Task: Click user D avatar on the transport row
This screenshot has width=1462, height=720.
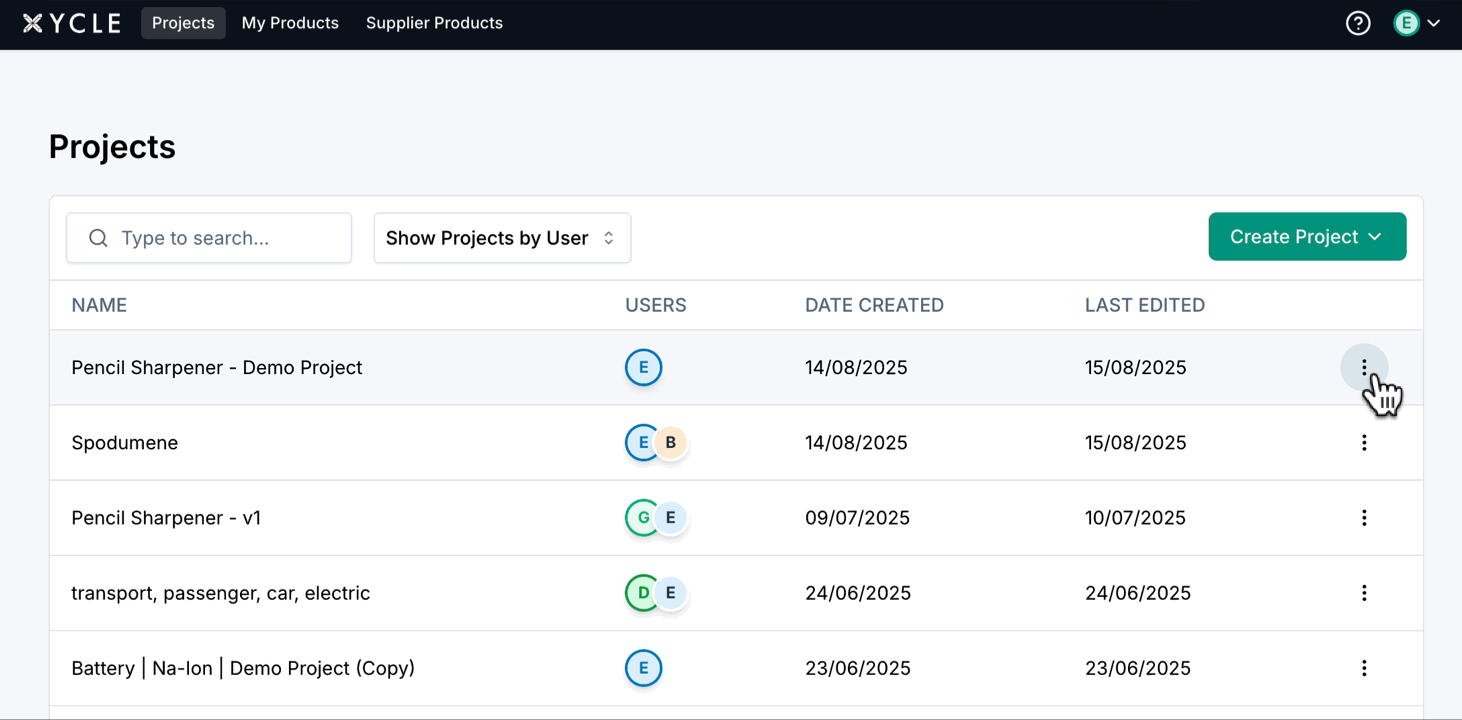Action: point(641,593)
